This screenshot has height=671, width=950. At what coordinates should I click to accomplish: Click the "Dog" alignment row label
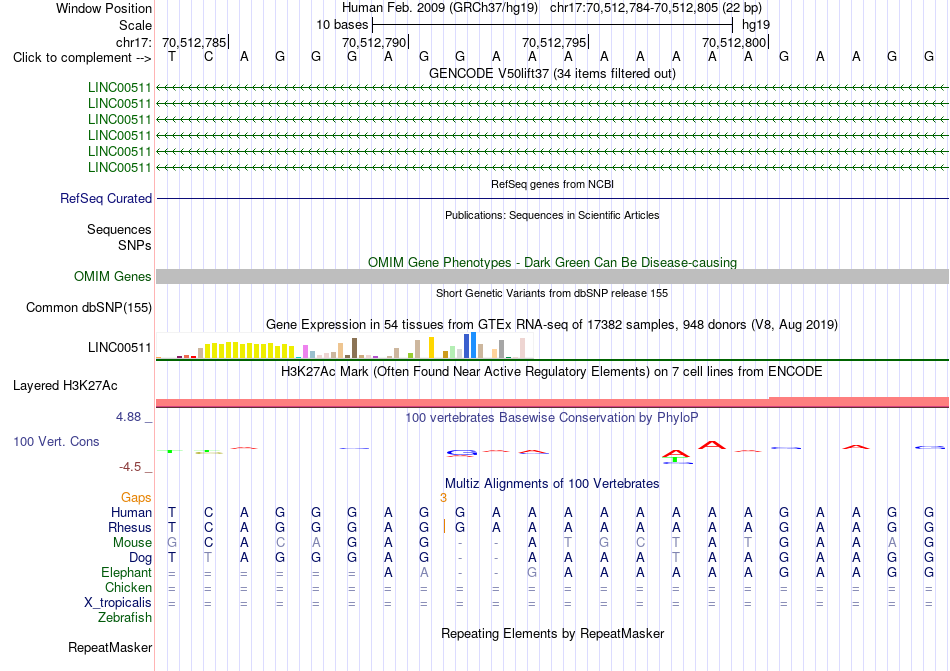[141, 558]
